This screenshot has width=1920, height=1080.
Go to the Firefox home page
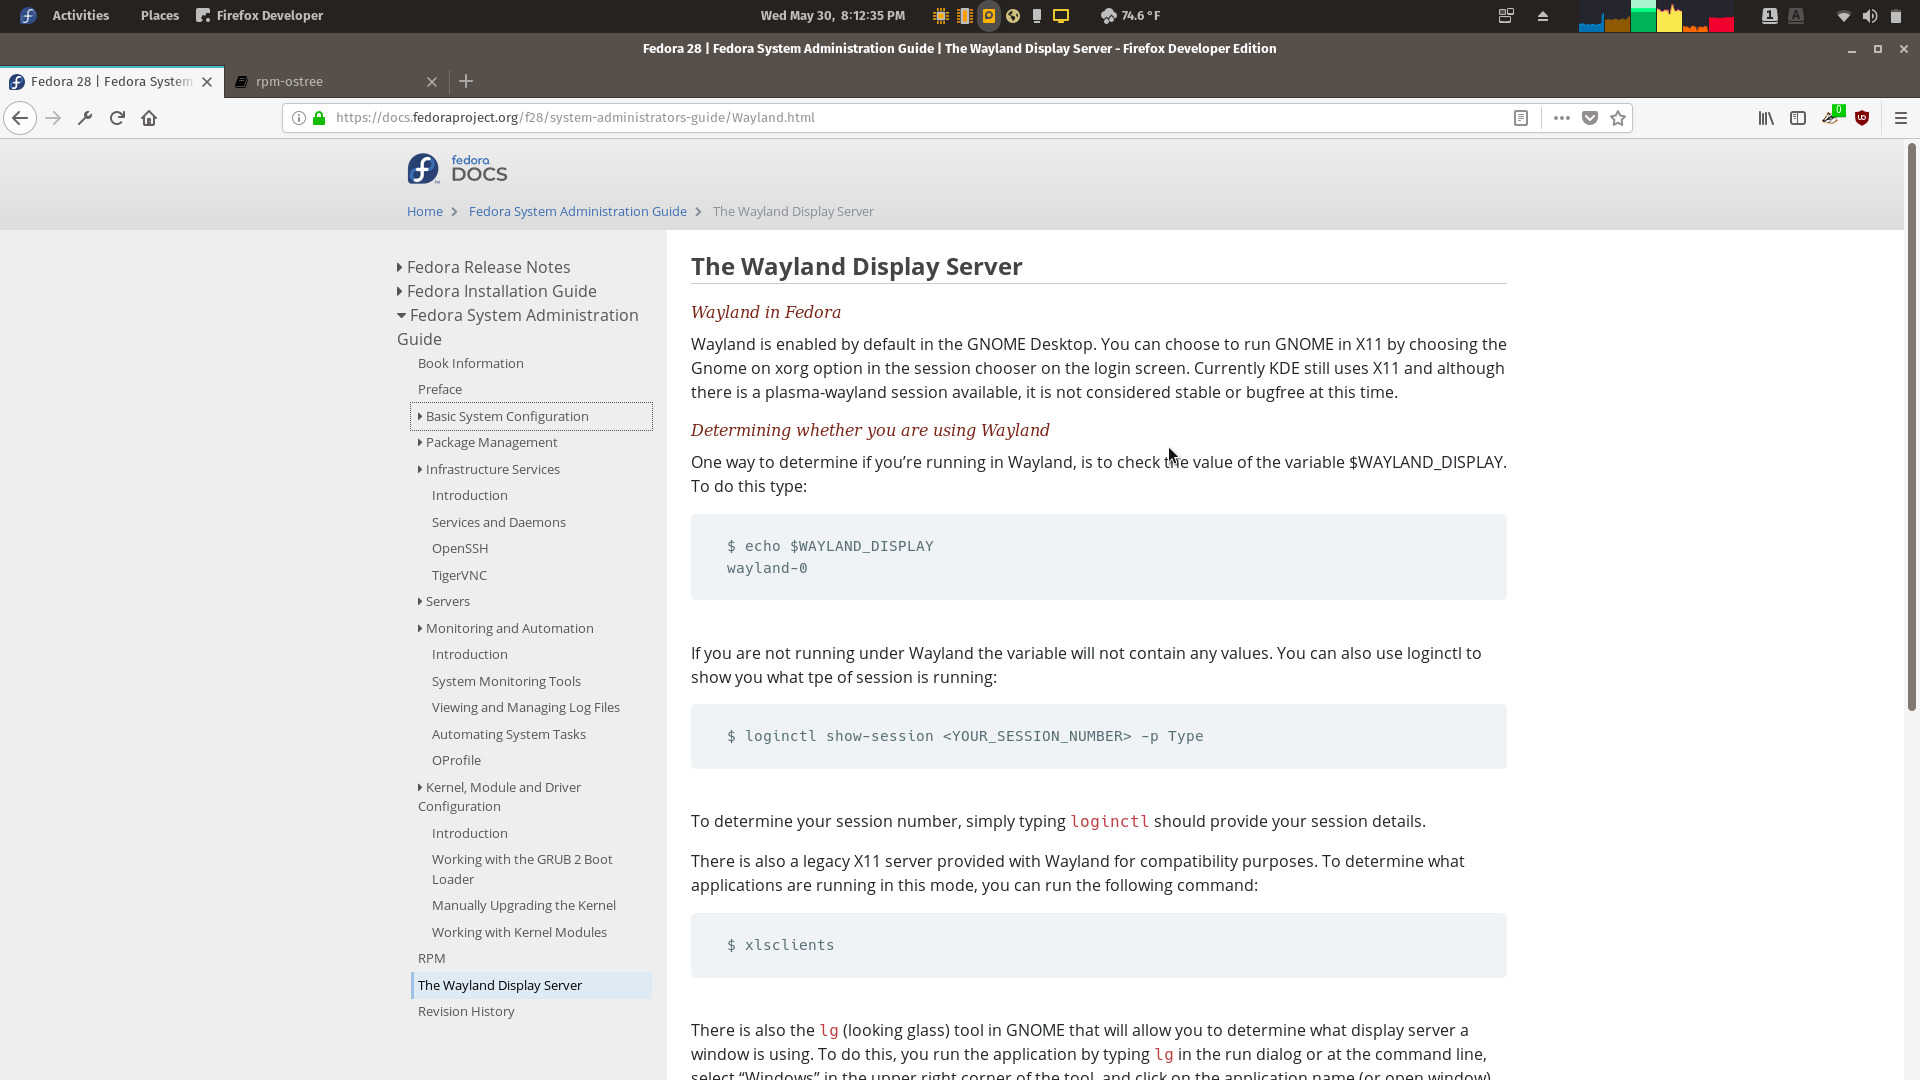pyautogui.click(x=149, y=118)
